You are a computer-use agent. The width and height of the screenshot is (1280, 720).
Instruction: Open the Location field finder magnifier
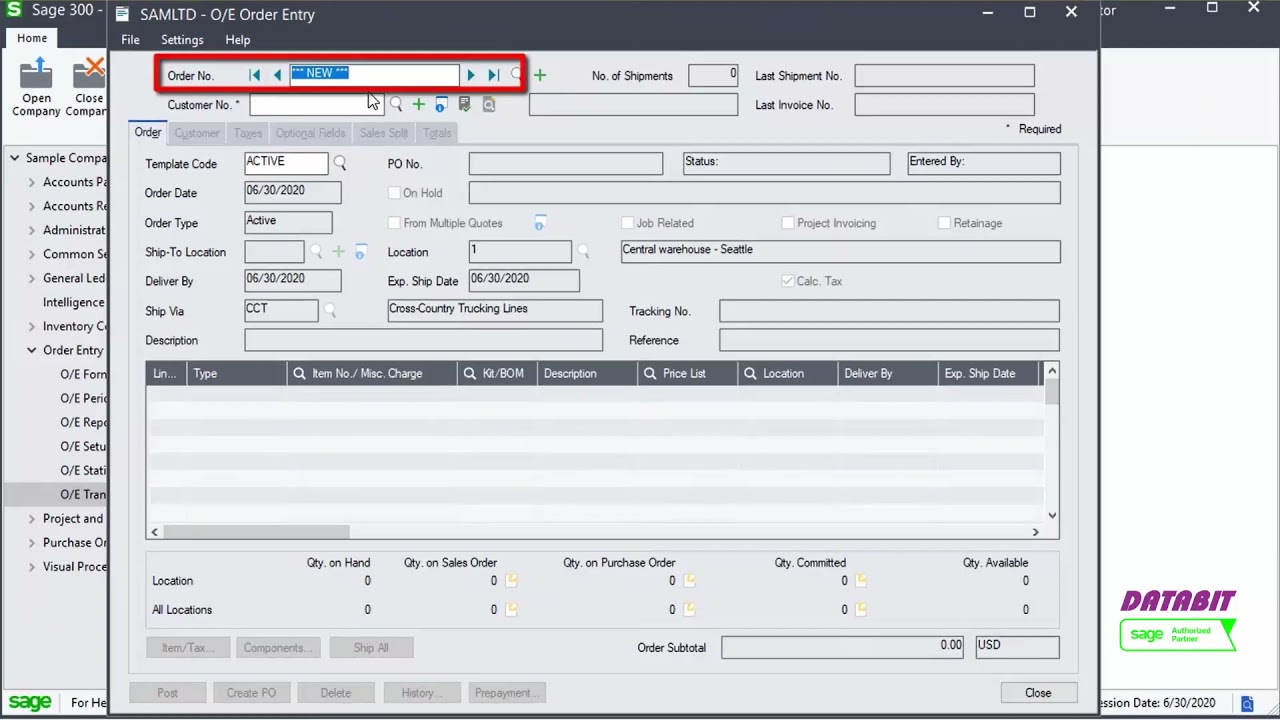[x=583, y=252]
